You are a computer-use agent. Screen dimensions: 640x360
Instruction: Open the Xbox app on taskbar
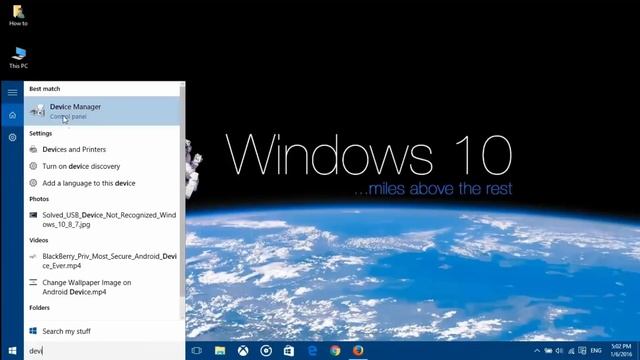pyautogui.click(x=243, y=351)
